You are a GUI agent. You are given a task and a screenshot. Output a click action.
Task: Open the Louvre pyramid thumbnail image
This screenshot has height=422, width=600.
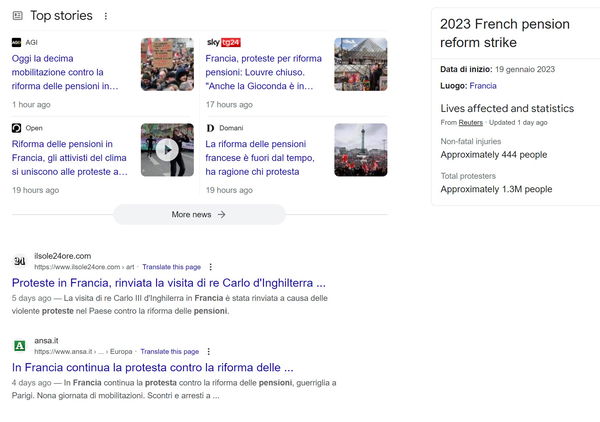coord(361,64)
